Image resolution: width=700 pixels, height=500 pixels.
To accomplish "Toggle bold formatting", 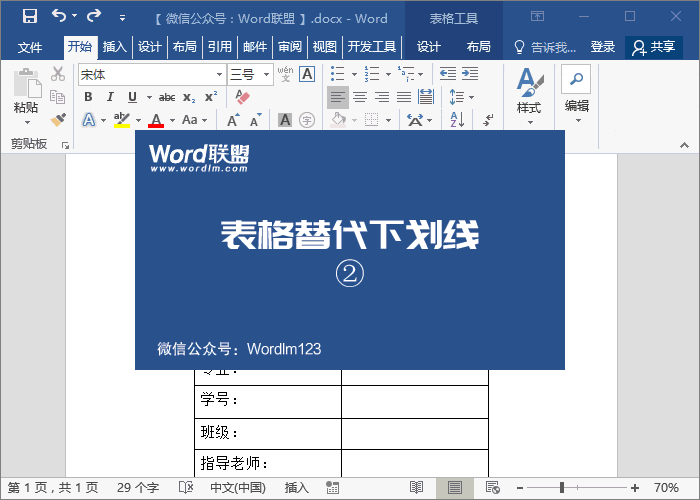I will 88,97.
